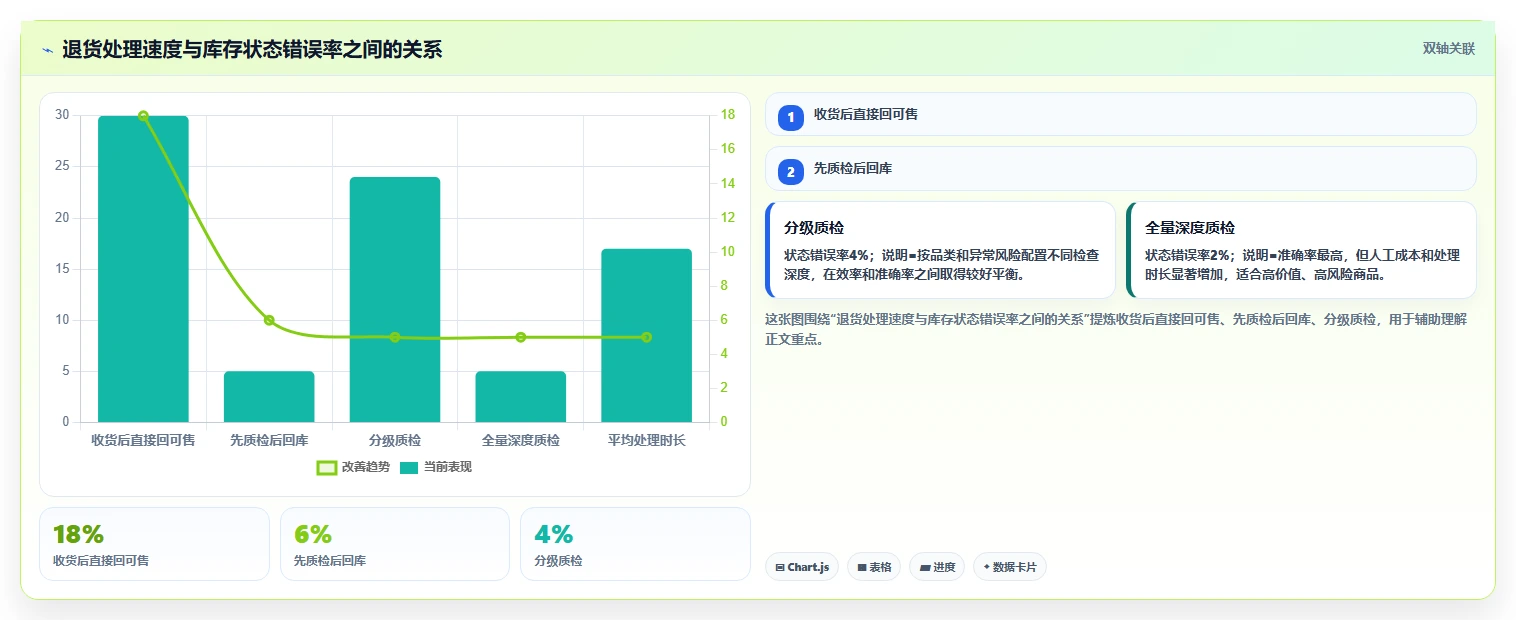Click the blue number 2 badge
The height and width of the screenshot is (620, 1516).
791,172
